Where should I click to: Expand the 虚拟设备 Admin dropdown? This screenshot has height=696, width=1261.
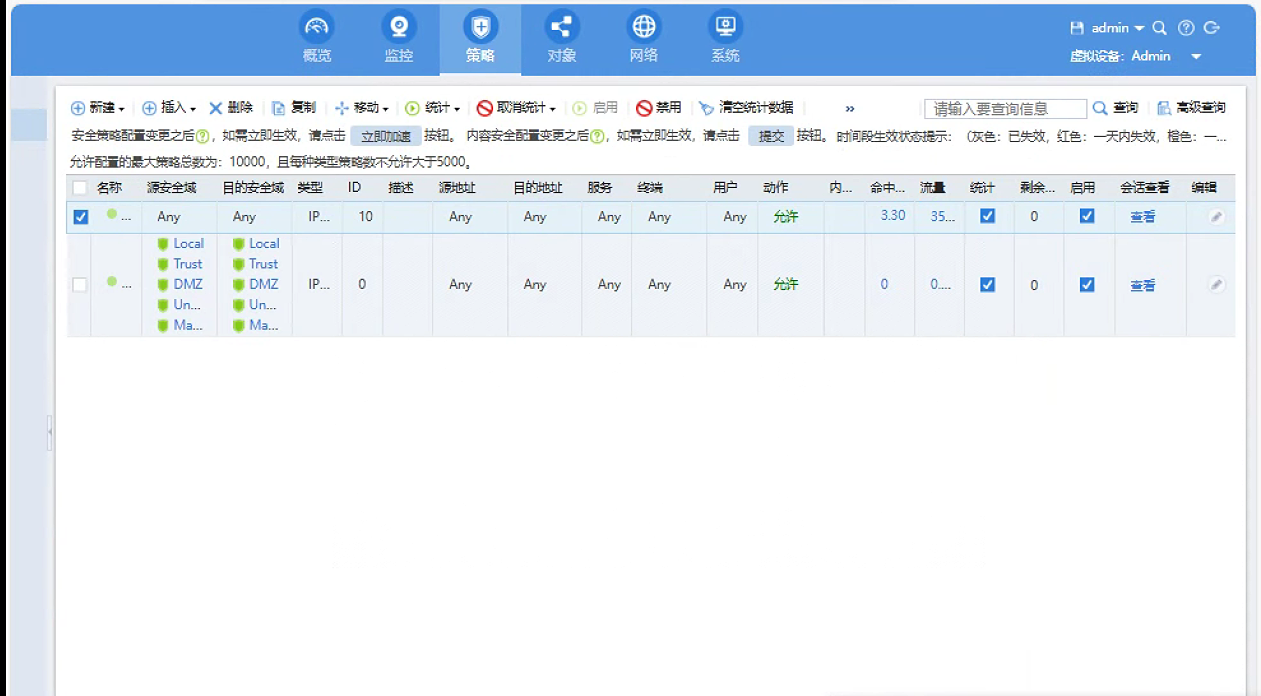coord(1196,57)
